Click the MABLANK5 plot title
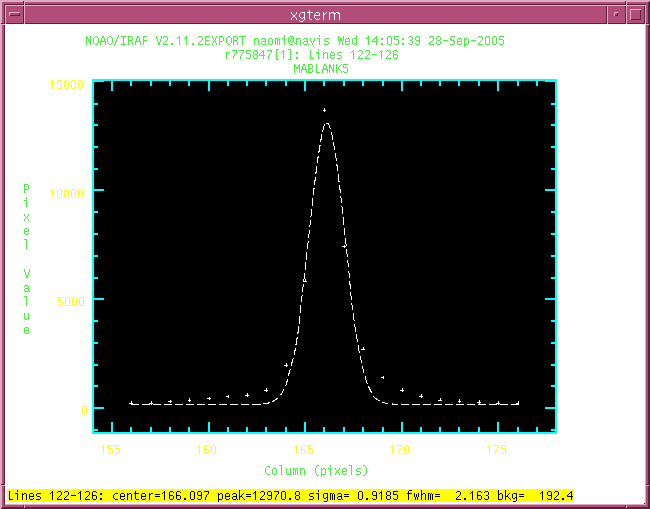 [321, 70]
